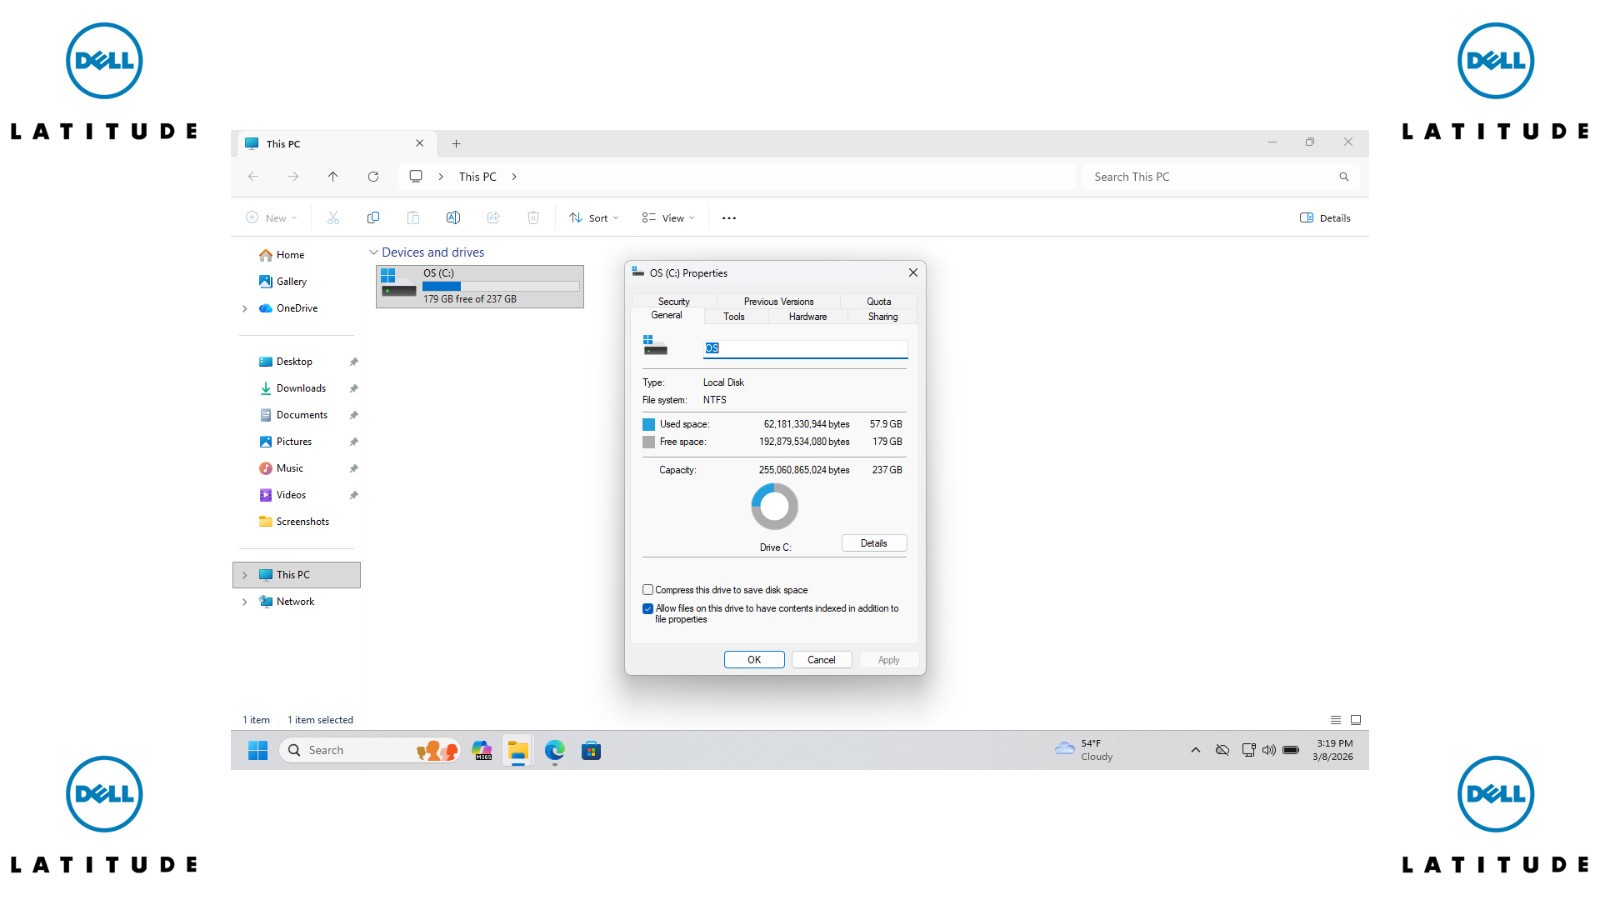Image resolution: width=1600 pixels, height=900 pixels.
Task: Switch to the Tools tab
Action: [x=734, y=317]
